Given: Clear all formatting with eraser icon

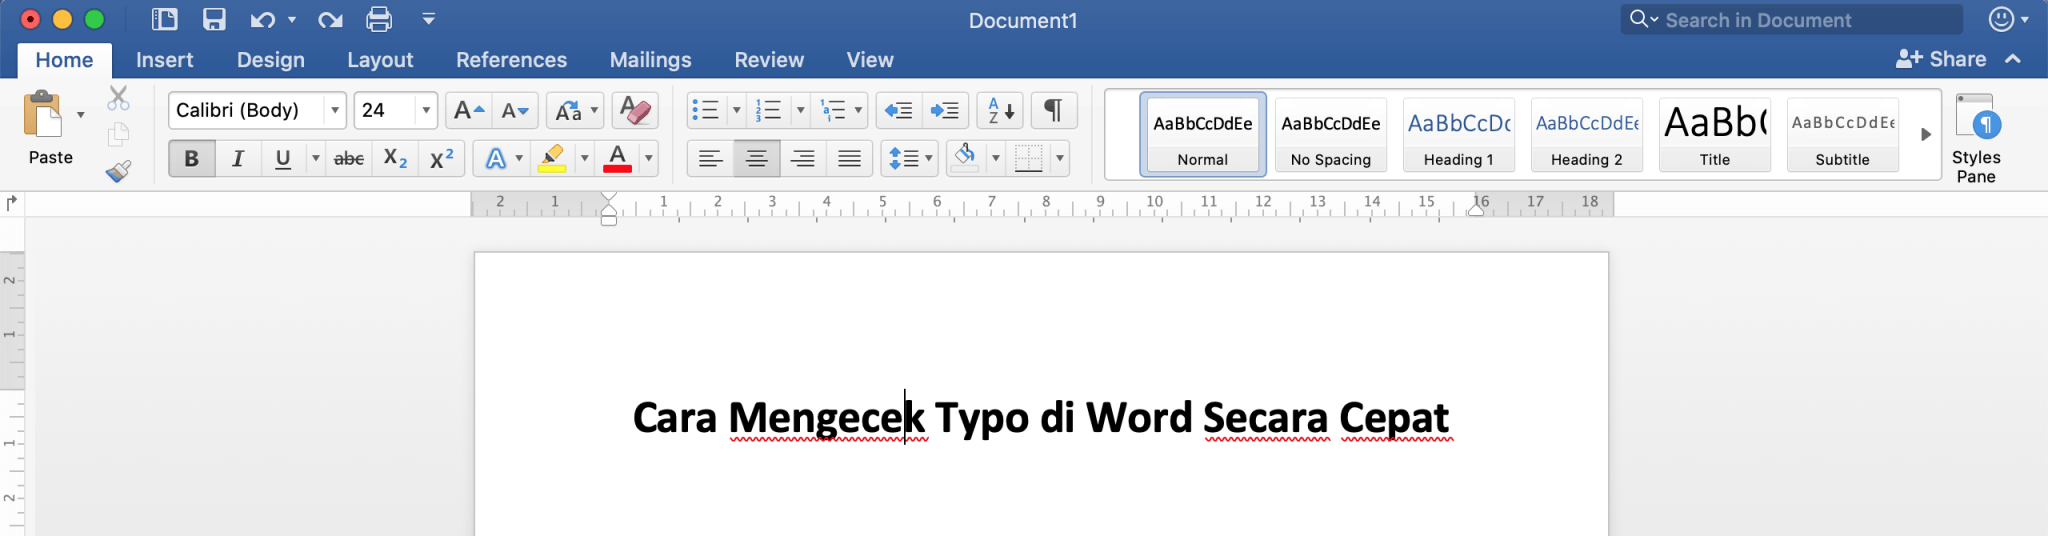Looking at the screenshot, I should pos(635,110).
